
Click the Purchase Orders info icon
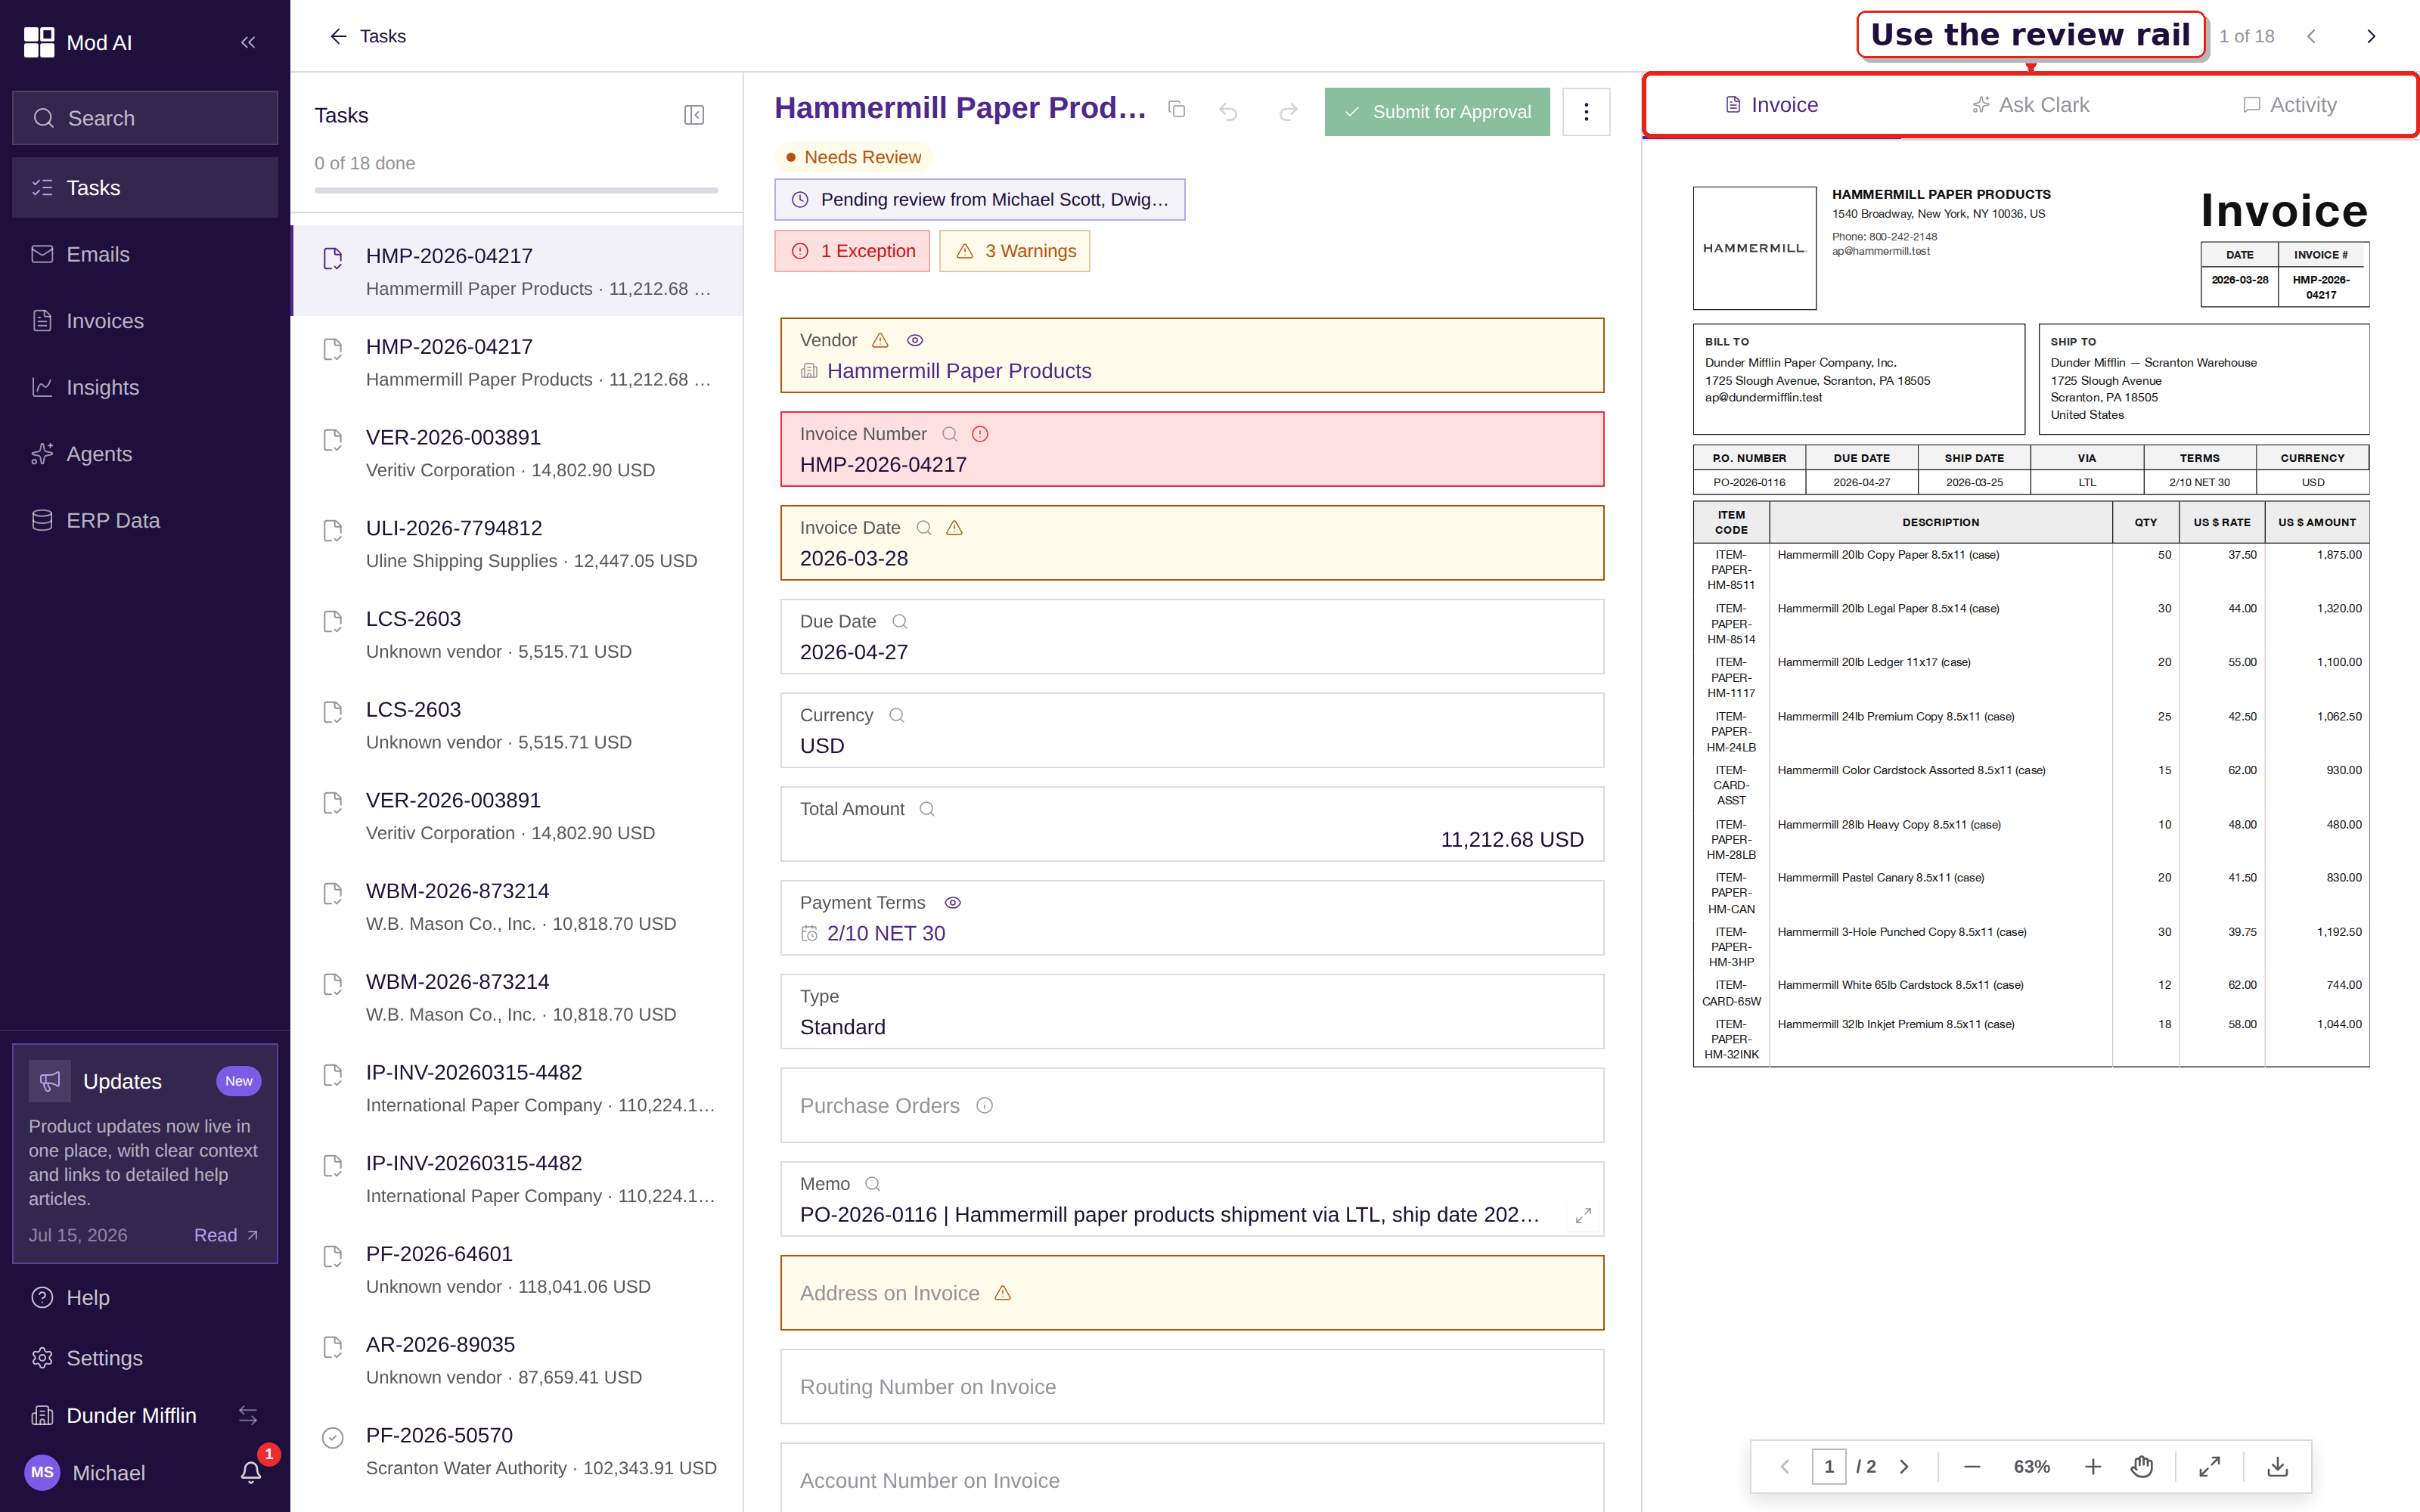coord(984,1105)
